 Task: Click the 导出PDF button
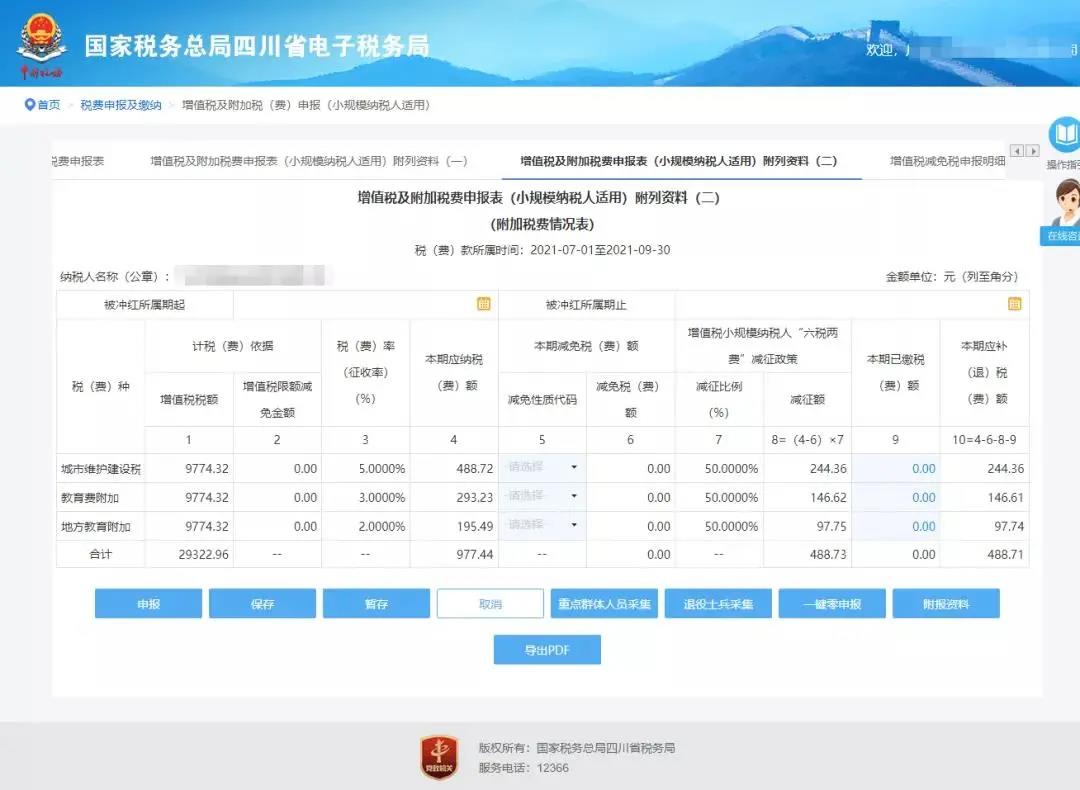(547, 650)
